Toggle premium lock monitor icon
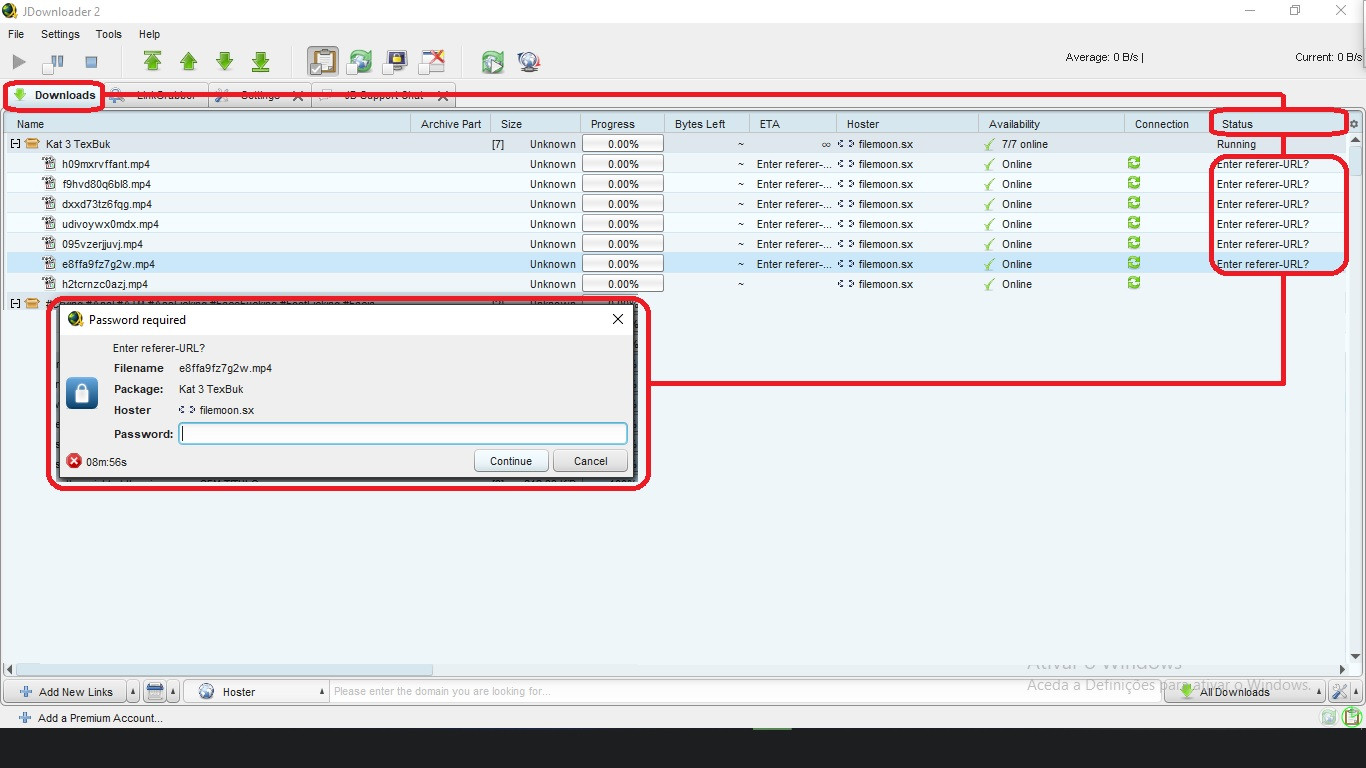This screenshot has height=768, width=1366. point(395,61)
